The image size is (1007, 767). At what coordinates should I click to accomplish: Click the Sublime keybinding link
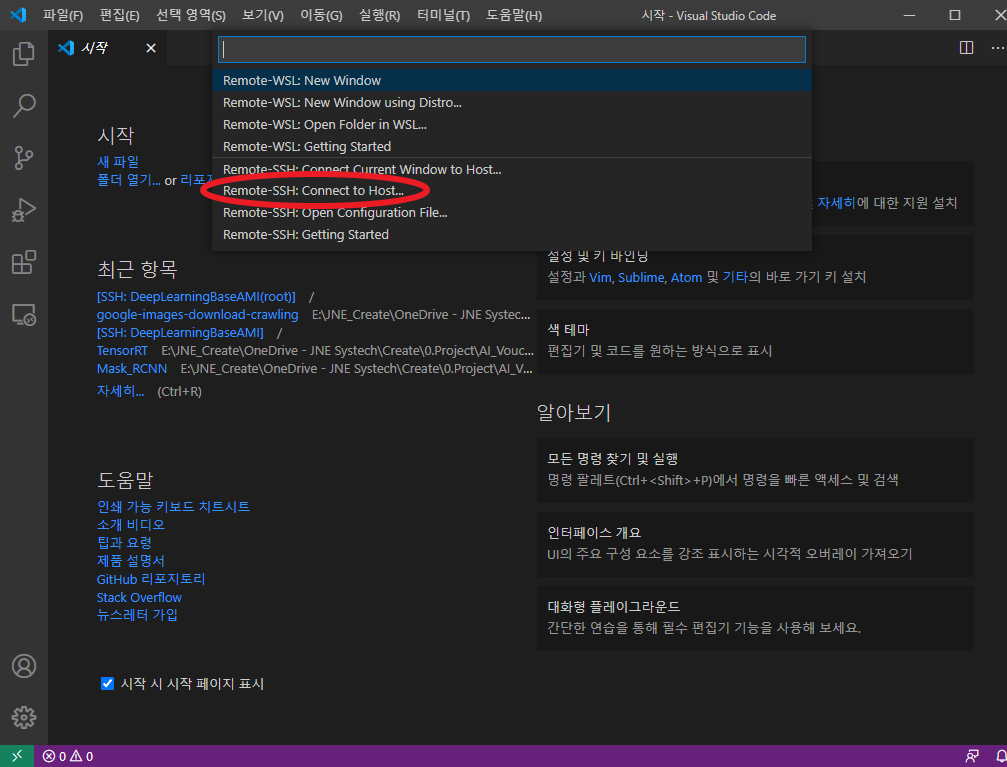tap(641, 278)
